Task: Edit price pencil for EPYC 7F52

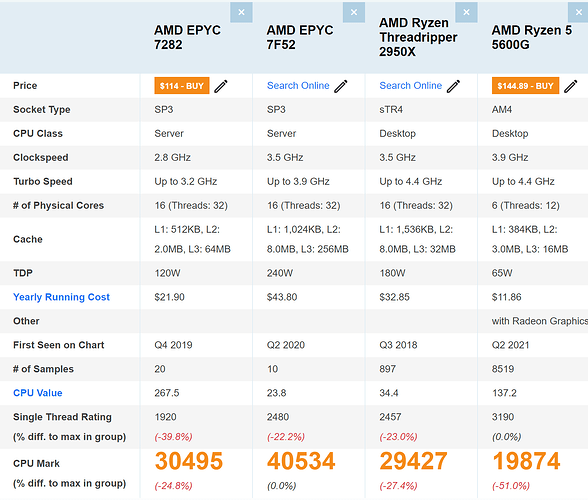Action: point(341,86)
